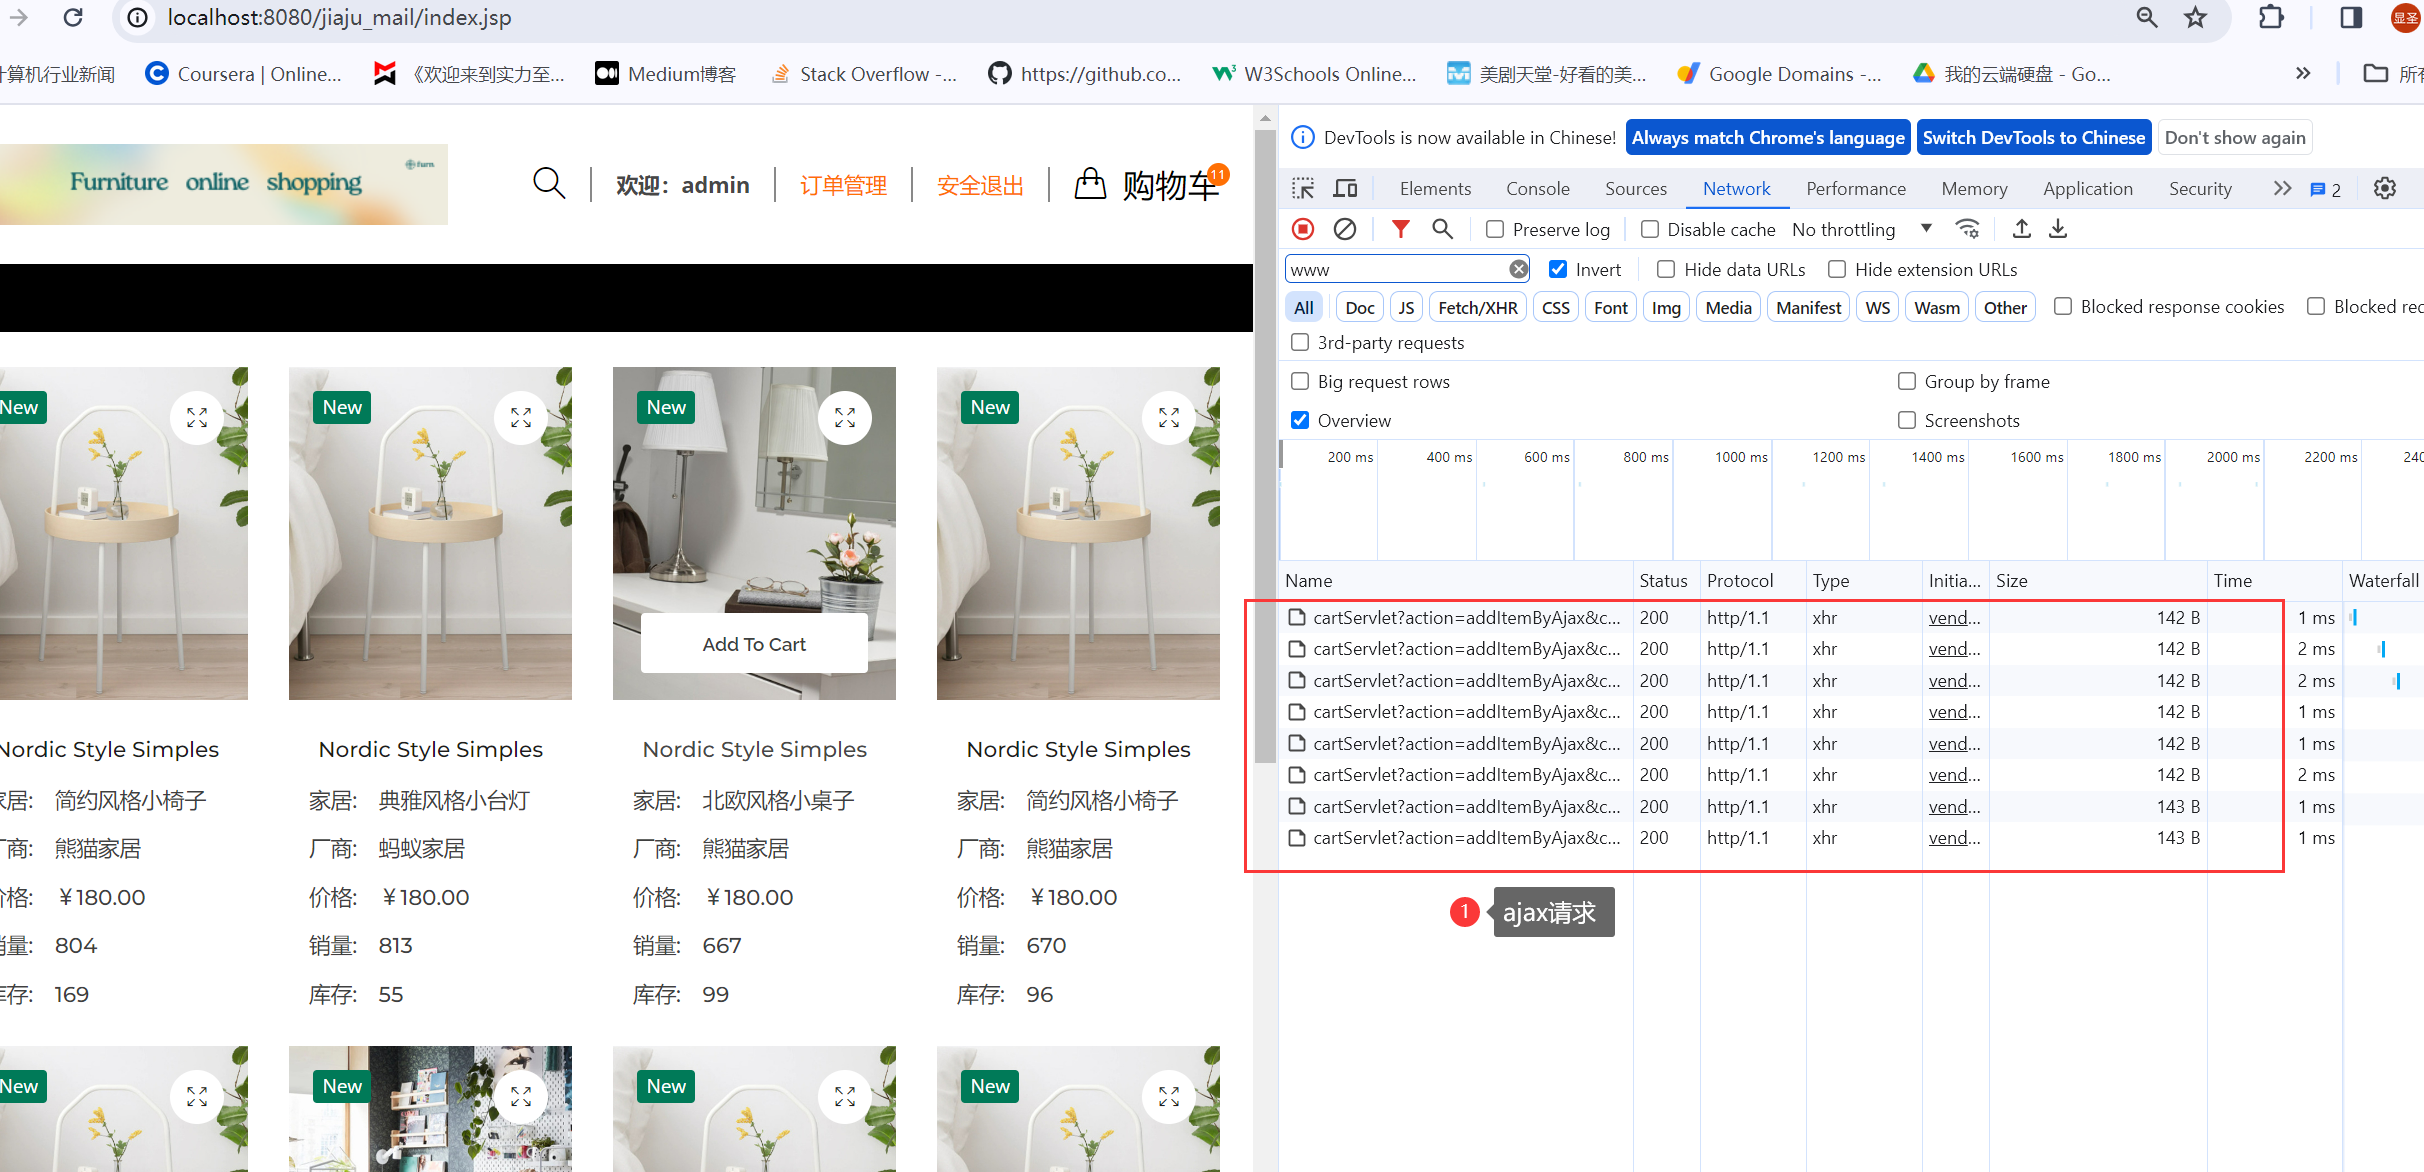Open the No throttling dropdown
The image size is (2424, 1172).
(x=1862, y=229)
